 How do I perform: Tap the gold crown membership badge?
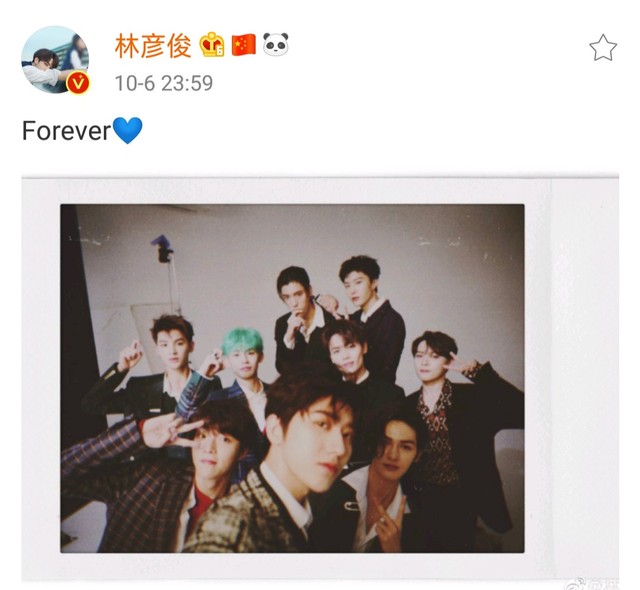212,44
